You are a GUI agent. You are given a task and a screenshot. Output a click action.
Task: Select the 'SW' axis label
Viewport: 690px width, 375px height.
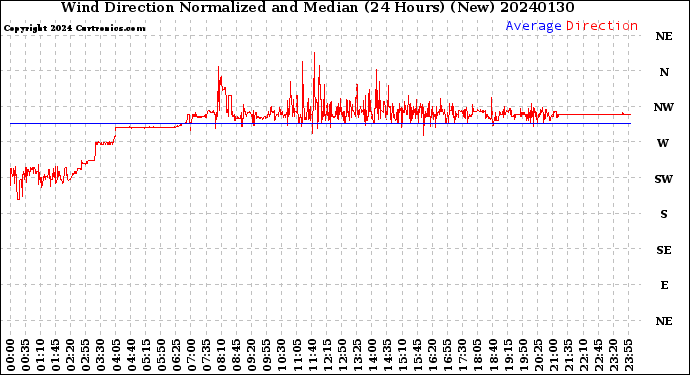click(x=663, y=179)
